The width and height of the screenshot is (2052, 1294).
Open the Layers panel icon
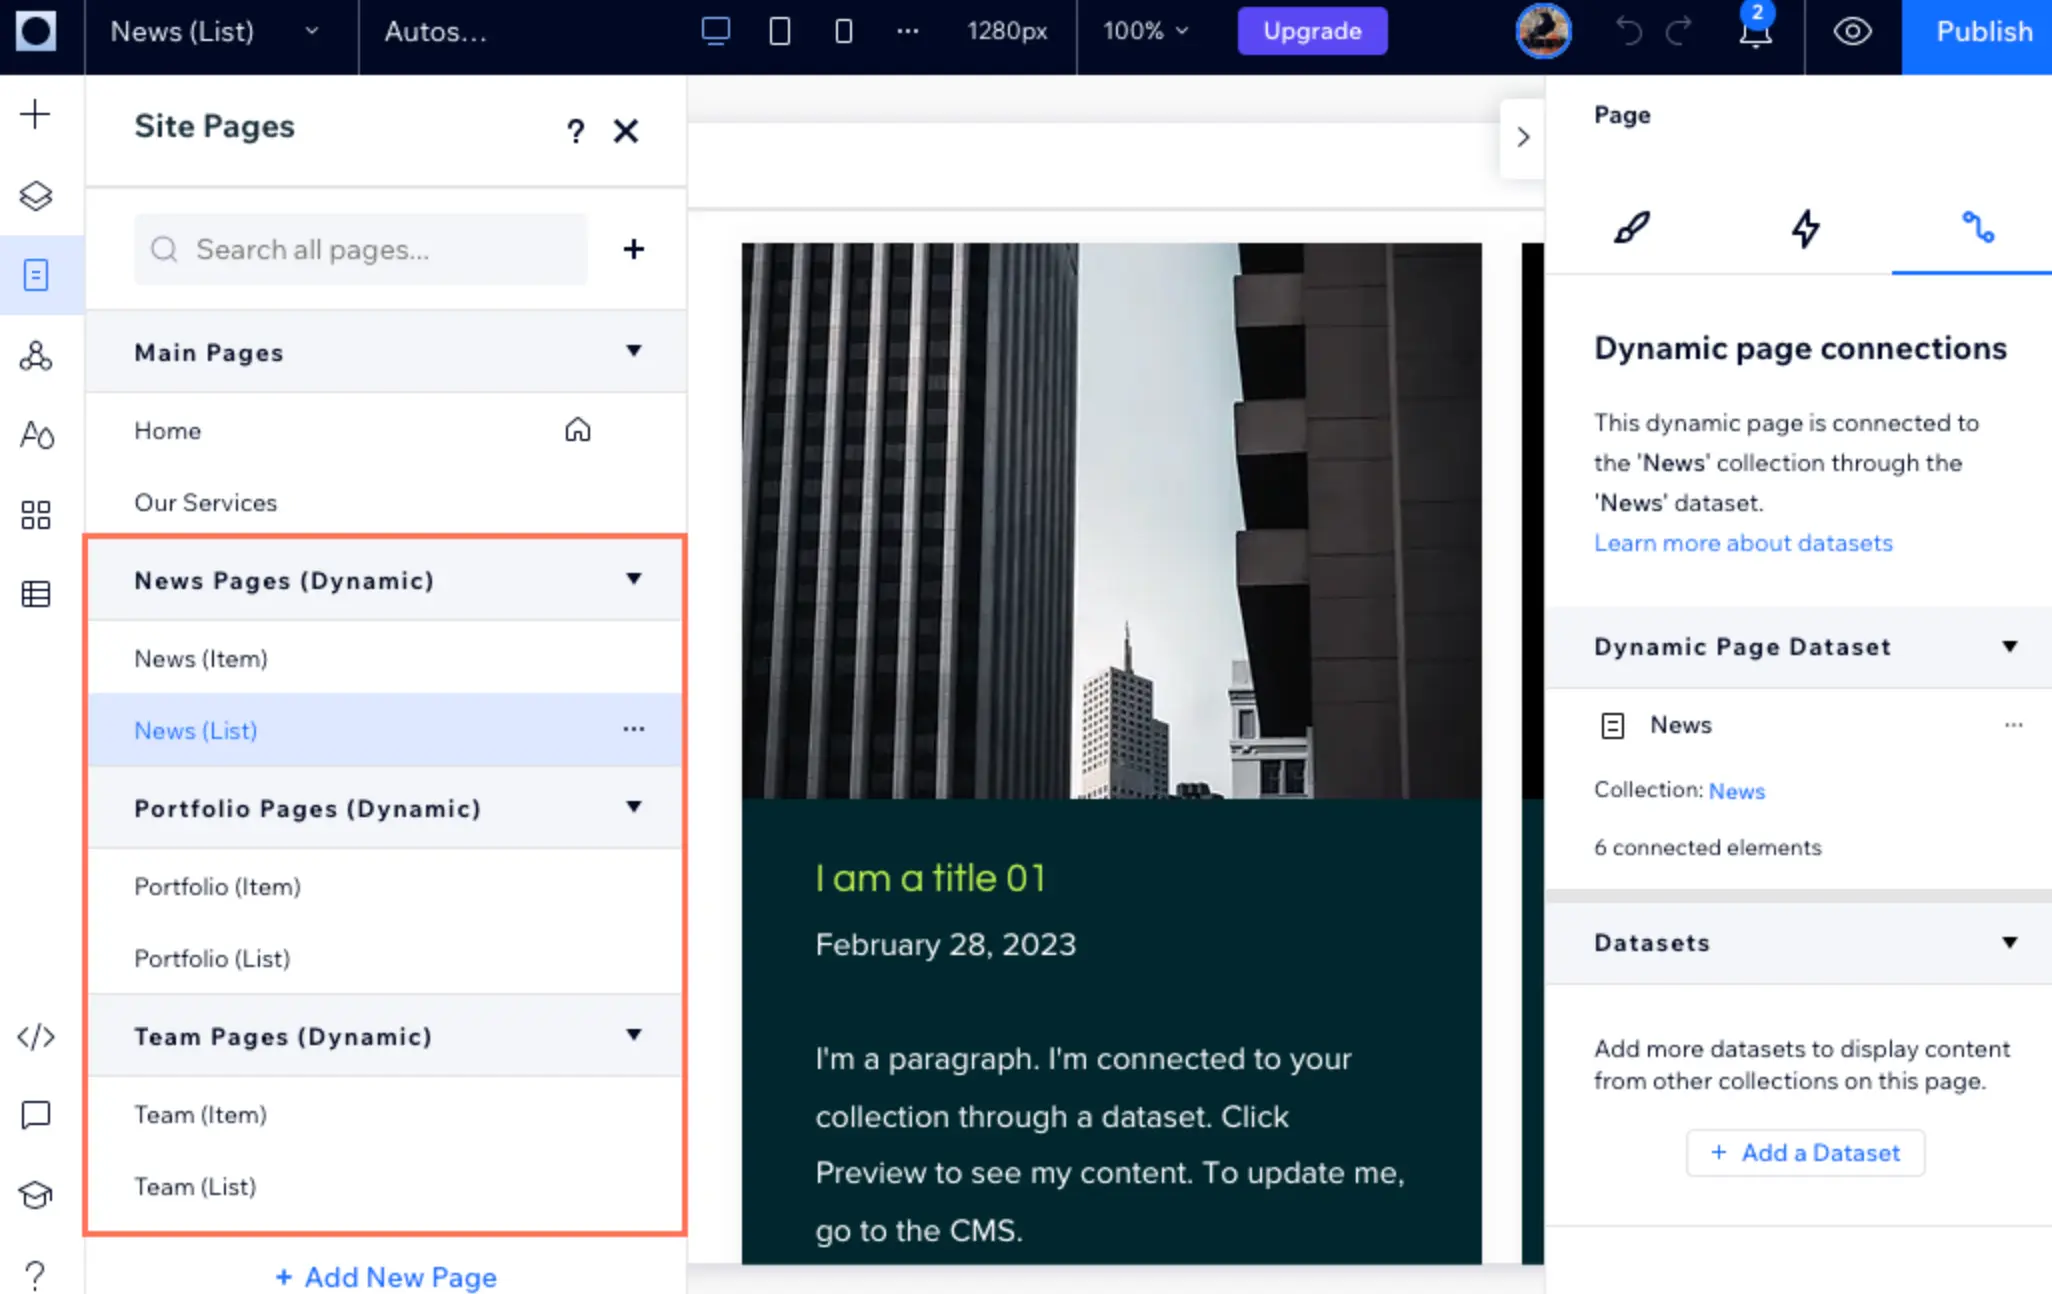point(35,195)
